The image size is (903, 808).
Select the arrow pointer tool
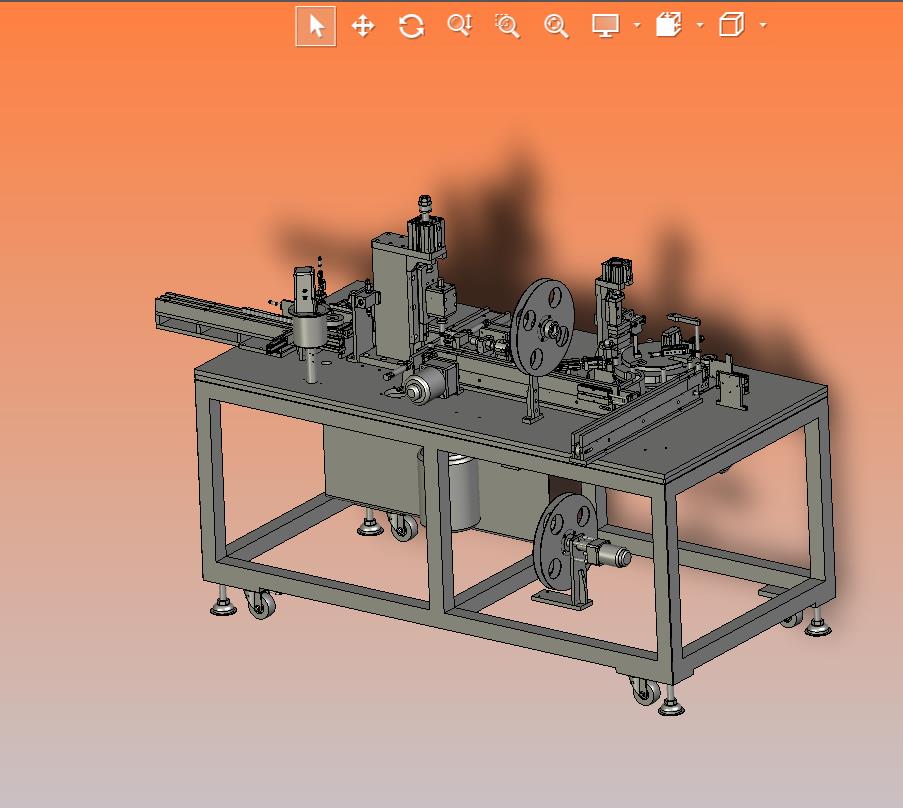316,26
